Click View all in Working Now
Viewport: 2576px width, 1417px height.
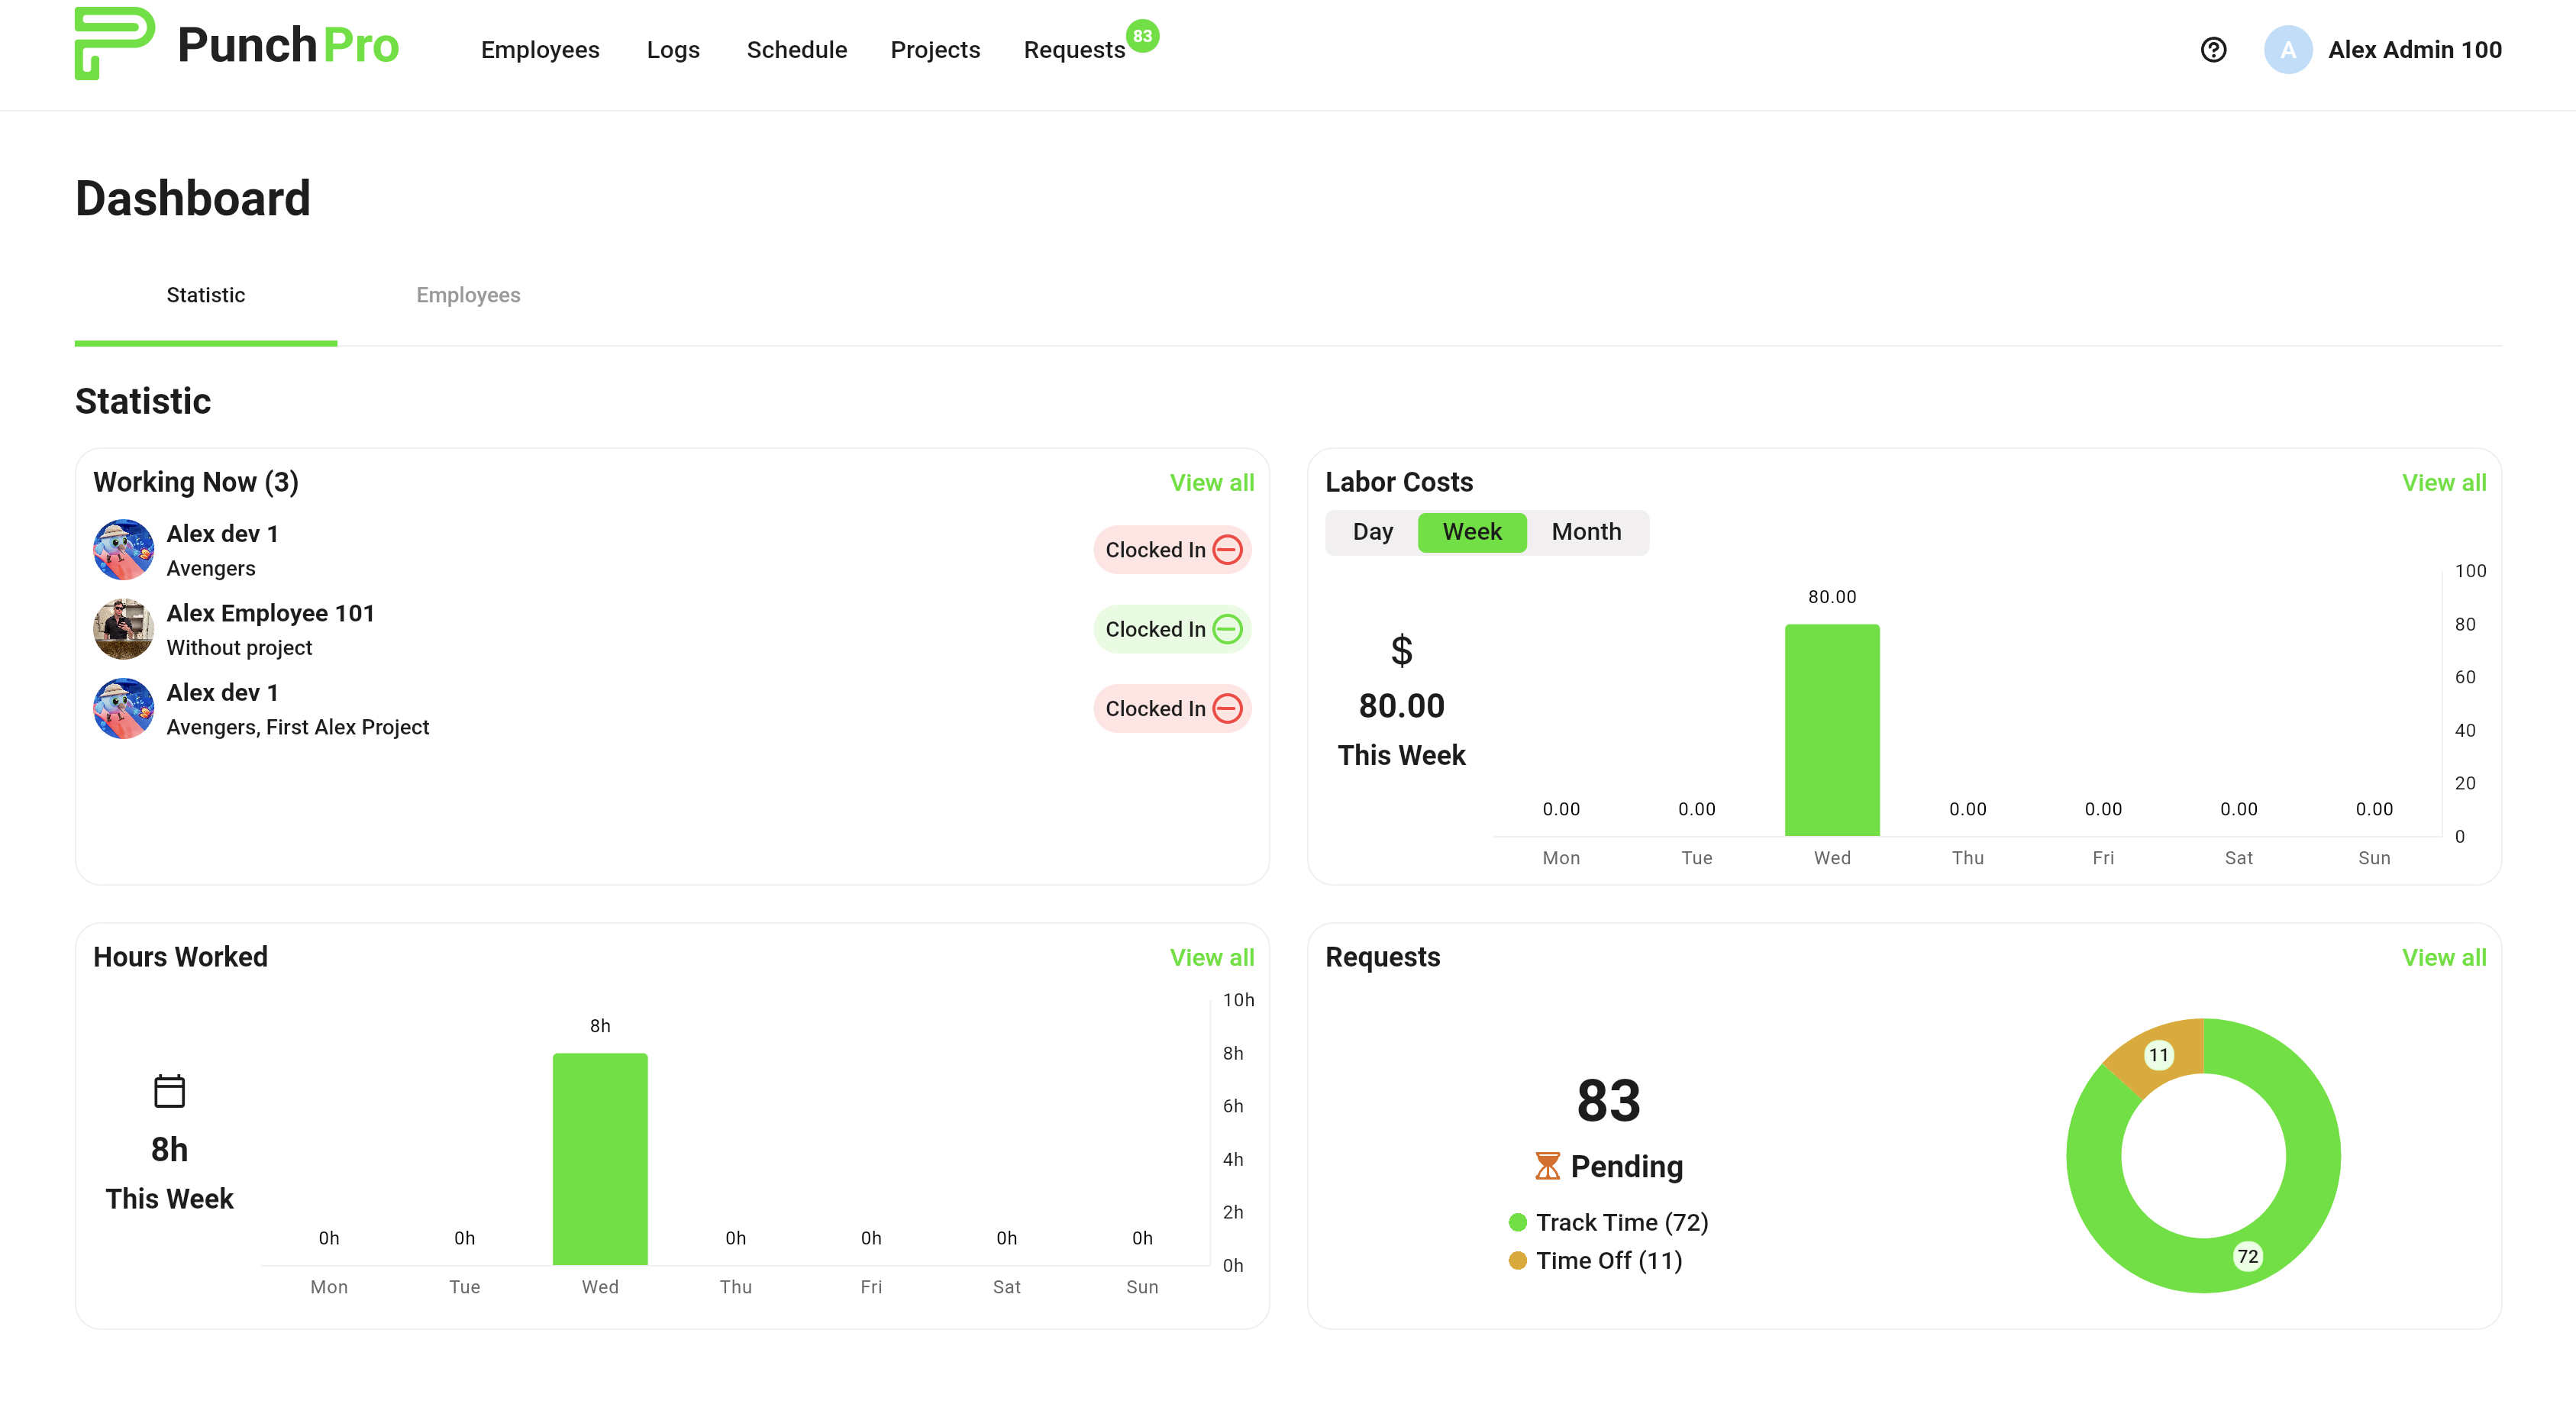[x=1211, y=483]
